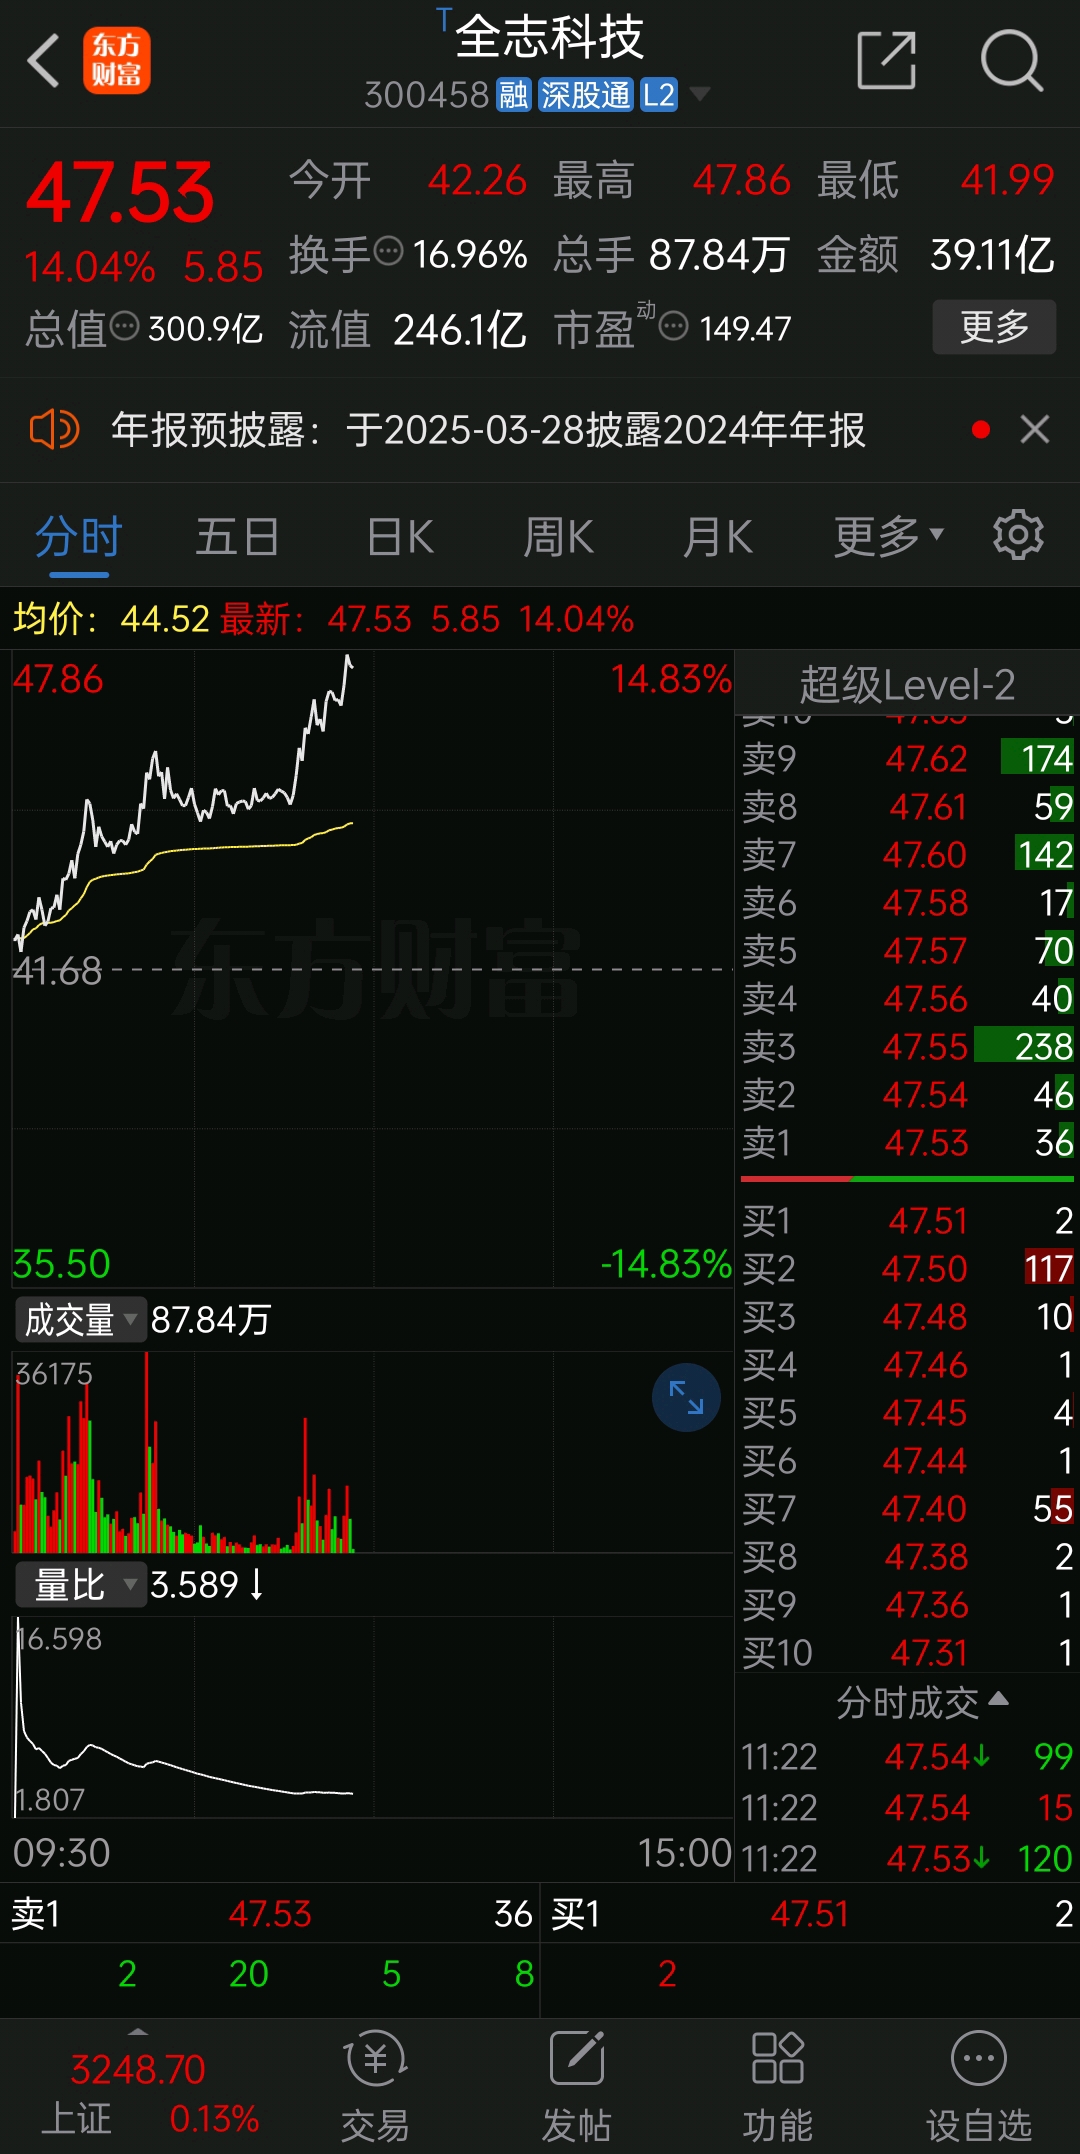Tap the 东方财富 orange logo
The width and height of the screenshot is (1080, 2154).
click(116, 61)
